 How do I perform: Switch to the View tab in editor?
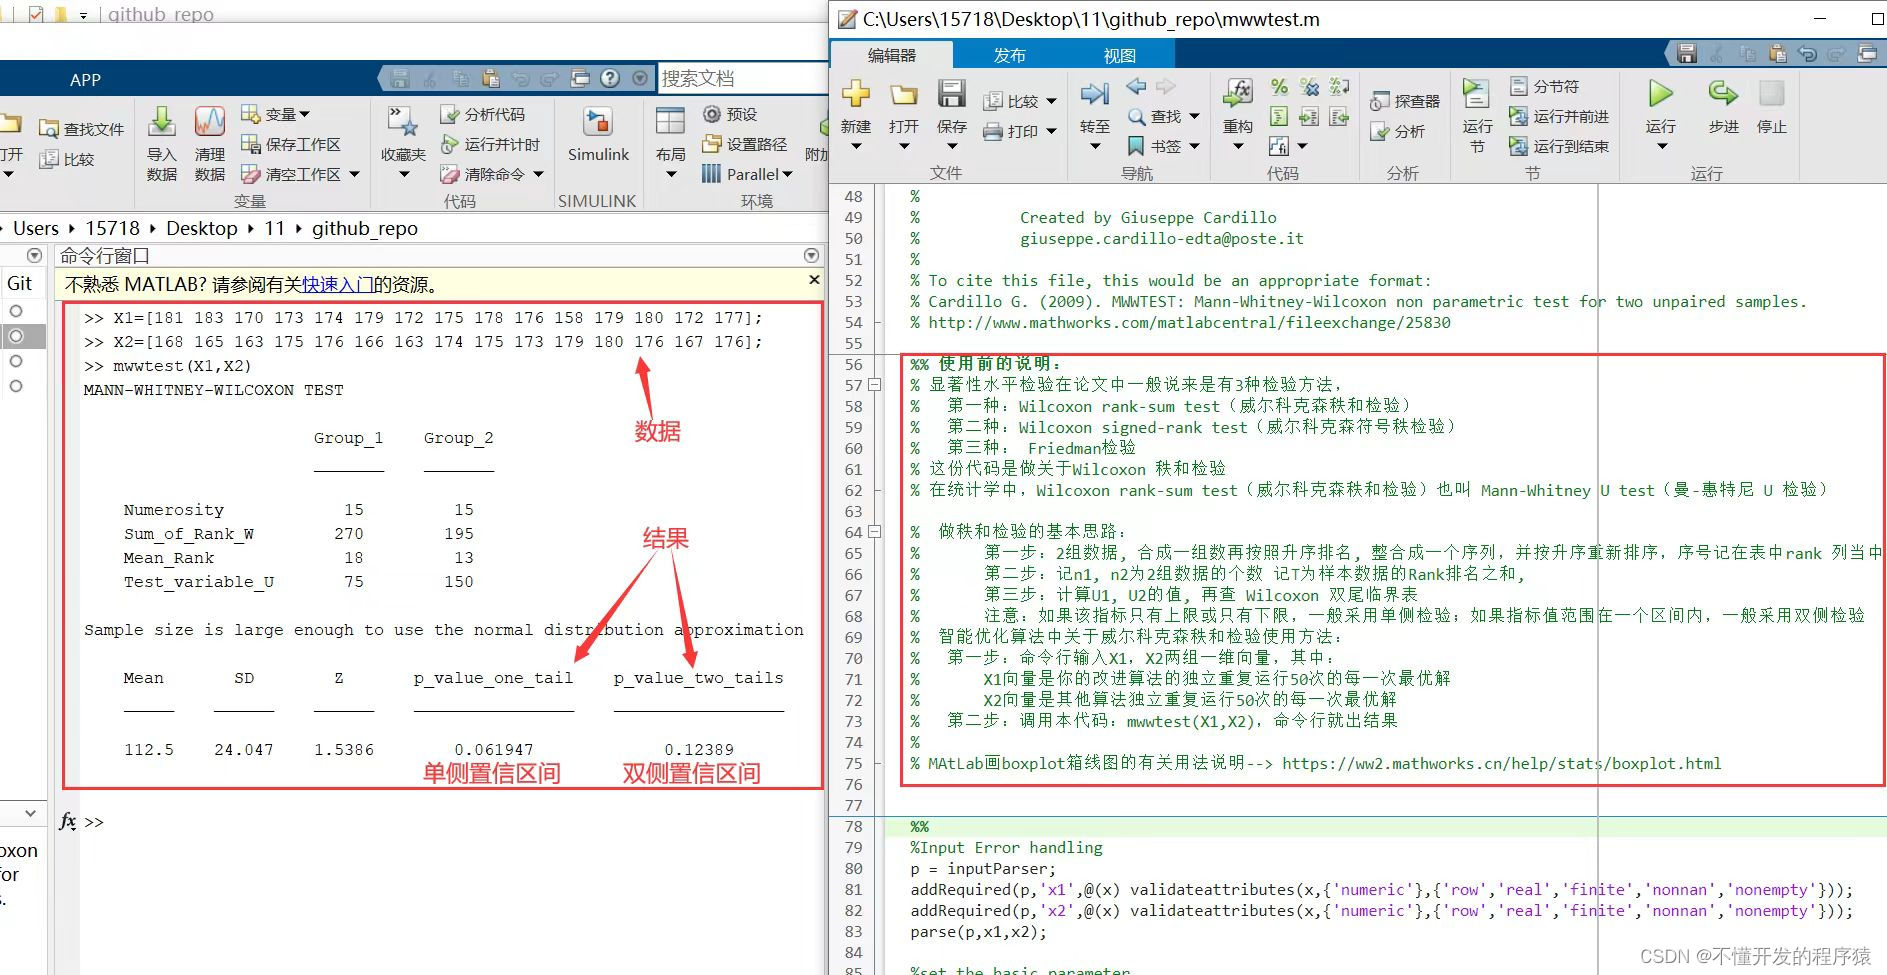(1119, 55)
